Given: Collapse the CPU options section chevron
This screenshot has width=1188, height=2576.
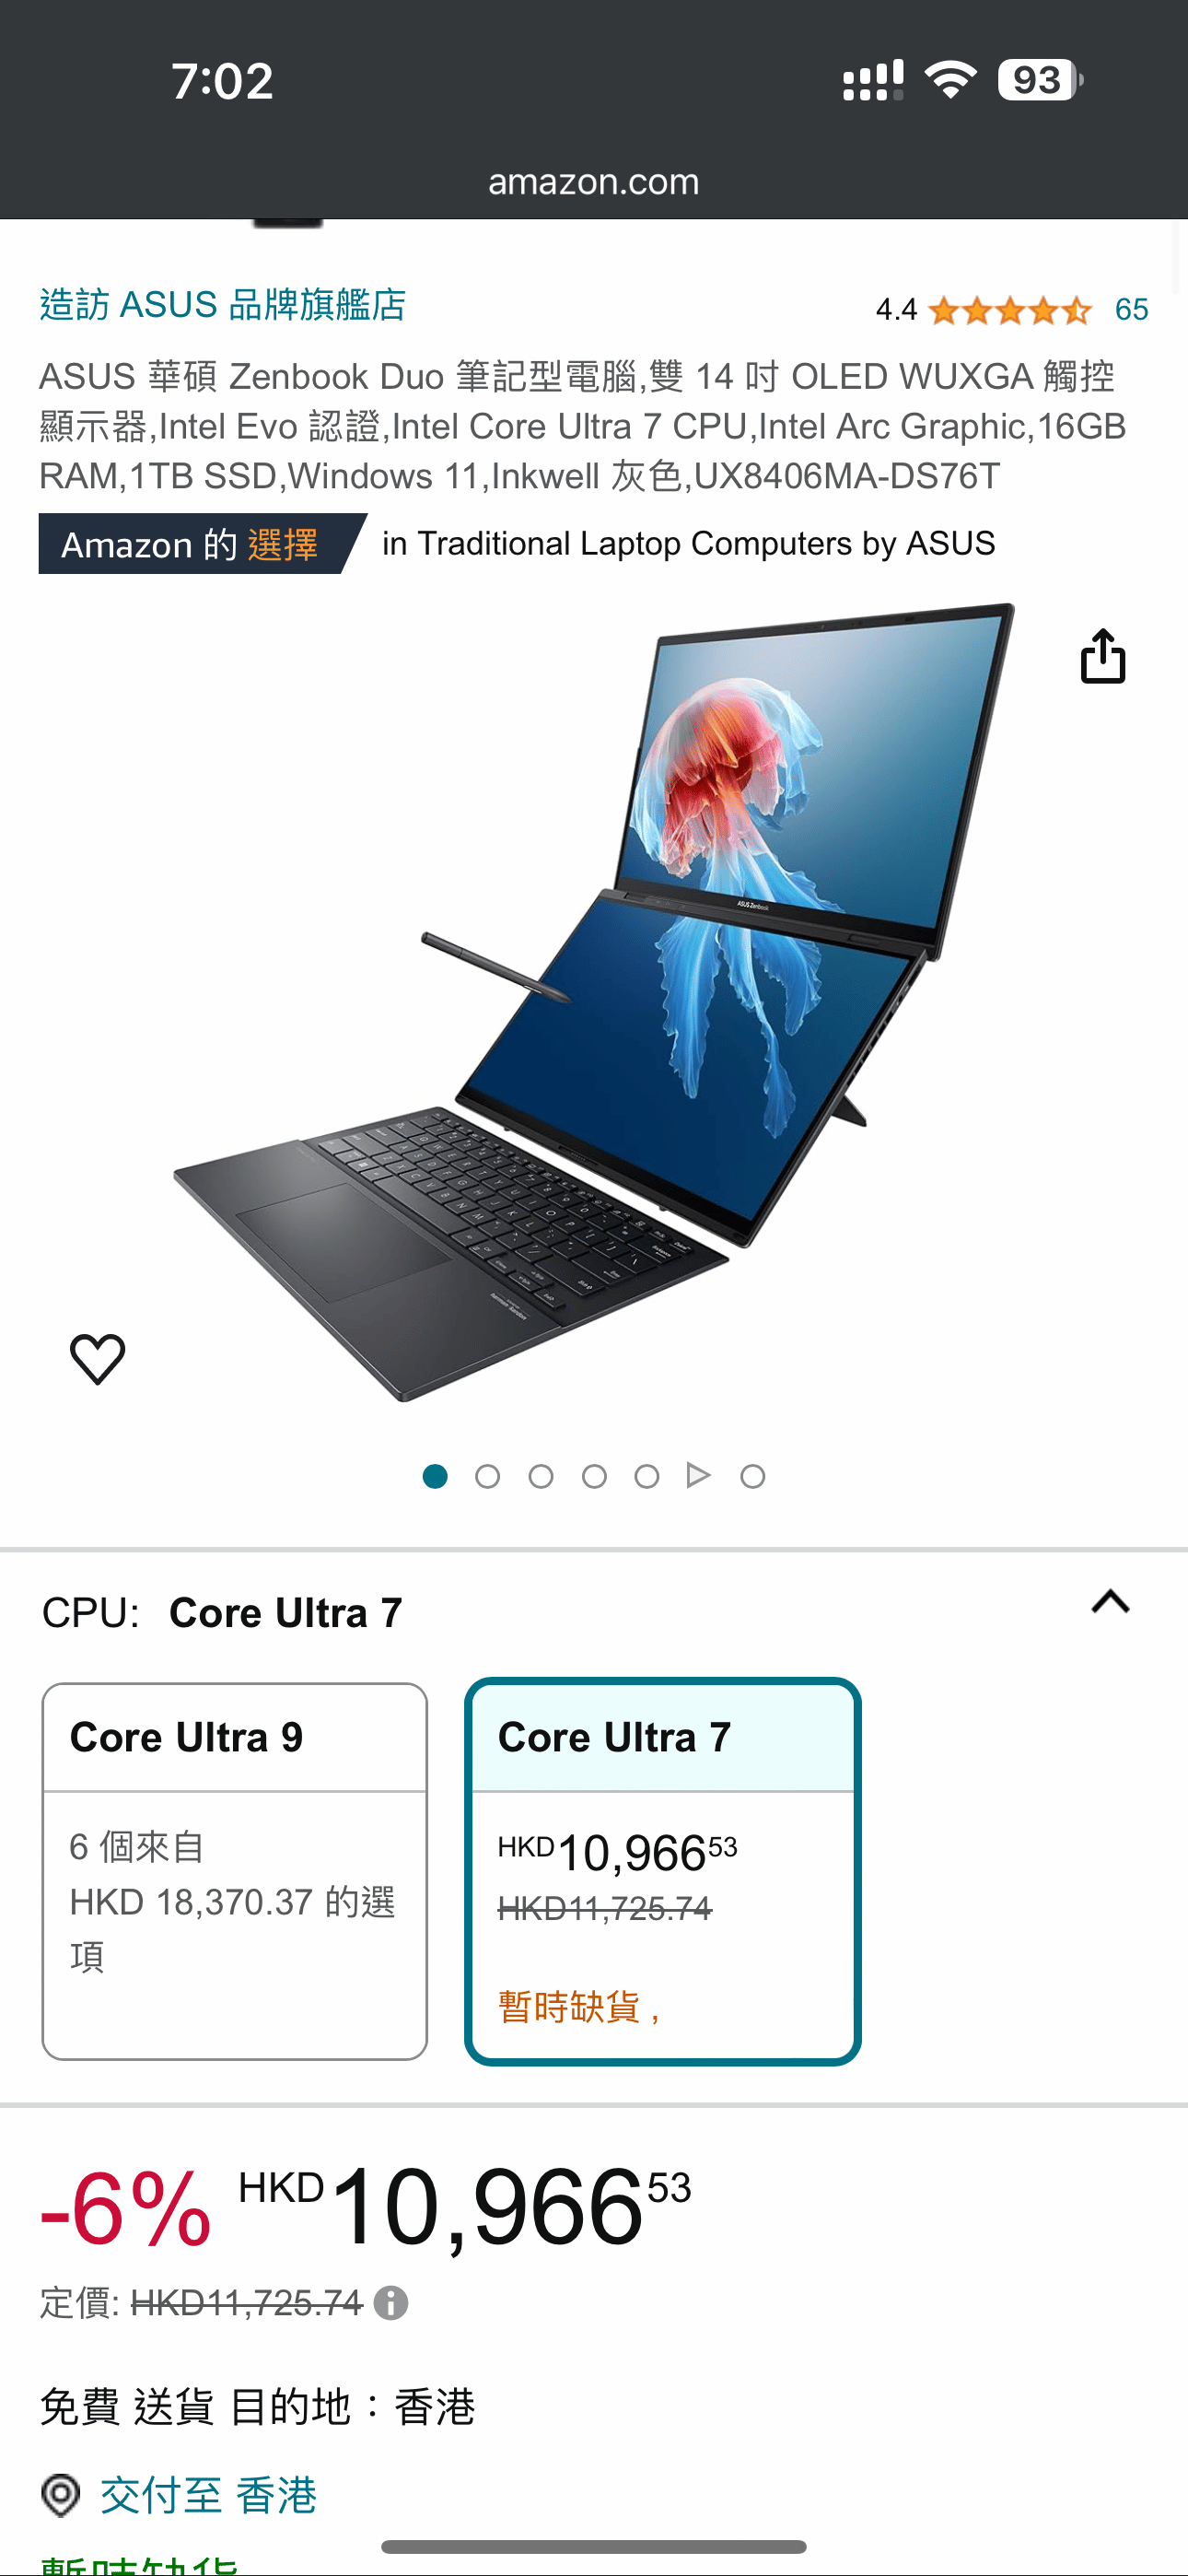Looking at the screenshot, I should point(1110,1602).
